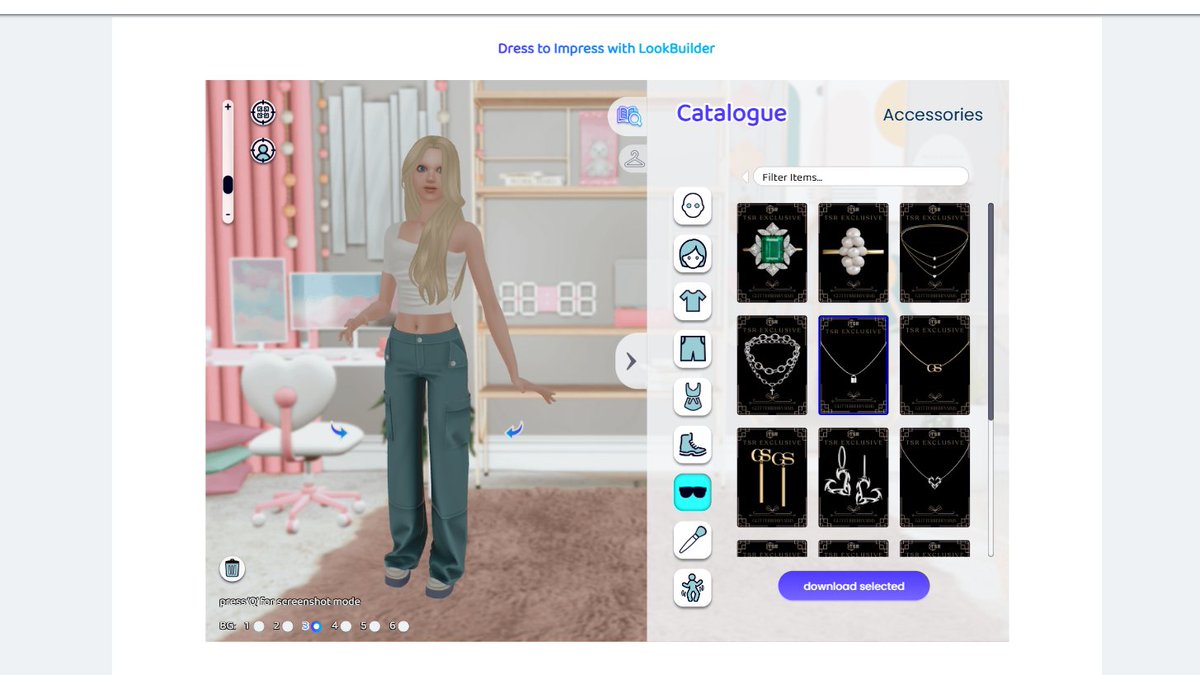1200x675 pixels.
Task: Open the shoes boot category
Action: [x=692, y=445]
